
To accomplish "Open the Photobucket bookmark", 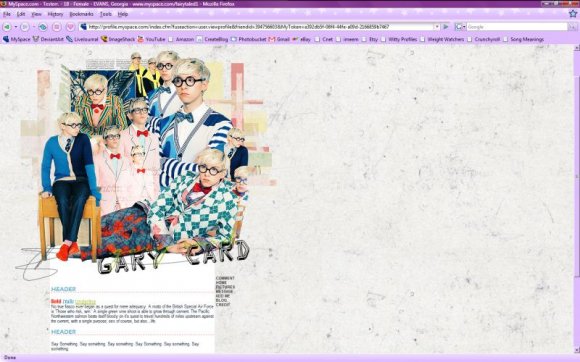I will point(248,39).
